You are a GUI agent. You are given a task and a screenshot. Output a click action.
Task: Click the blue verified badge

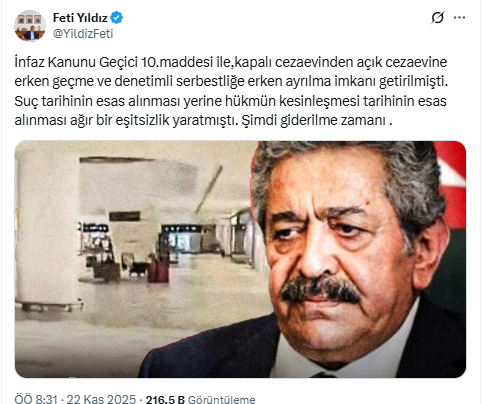coord(117,17)
